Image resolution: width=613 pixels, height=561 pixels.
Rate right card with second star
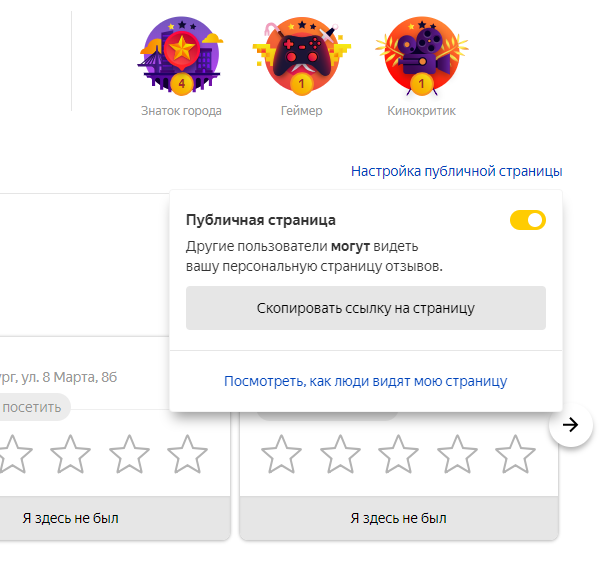coord(340,454)
